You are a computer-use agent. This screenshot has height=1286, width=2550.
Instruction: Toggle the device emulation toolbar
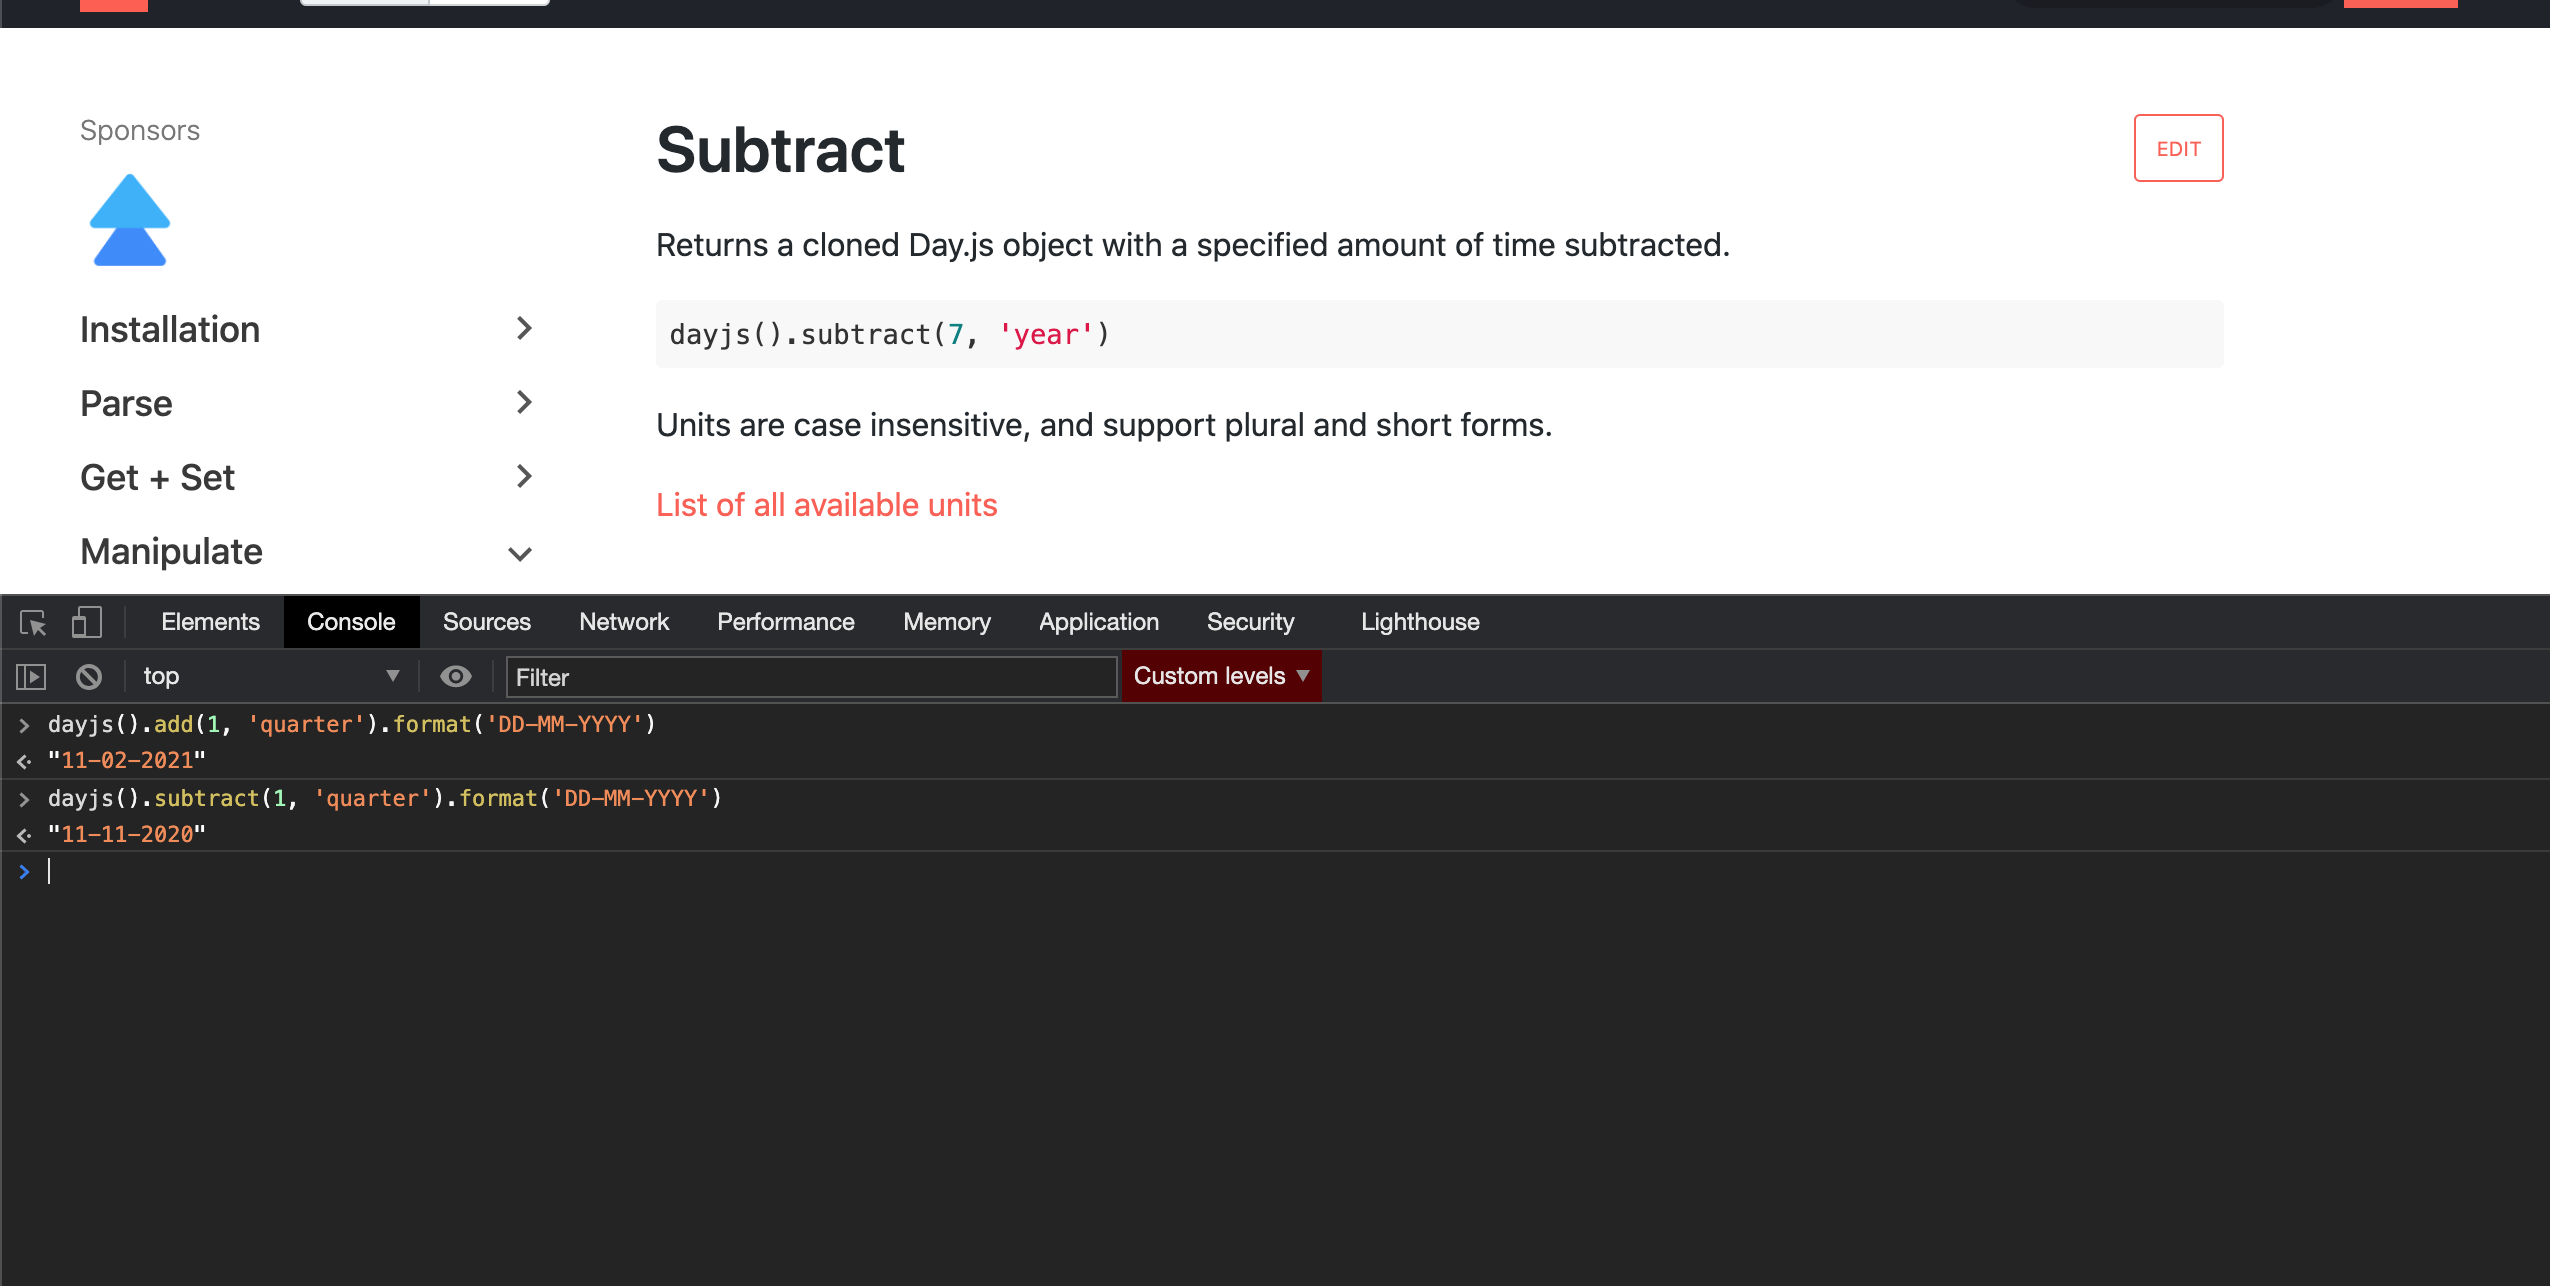86,622
